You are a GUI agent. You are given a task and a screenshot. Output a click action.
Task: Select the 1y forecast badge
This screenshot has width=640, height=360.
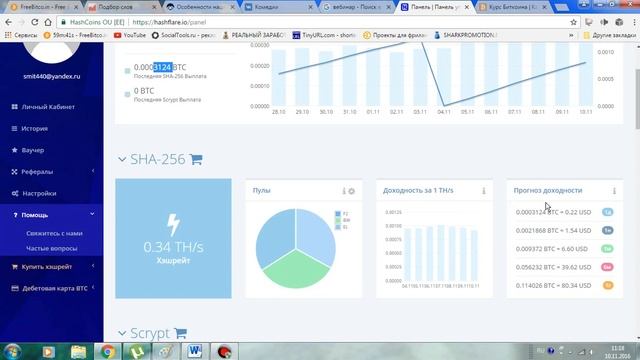pos(607,285)
